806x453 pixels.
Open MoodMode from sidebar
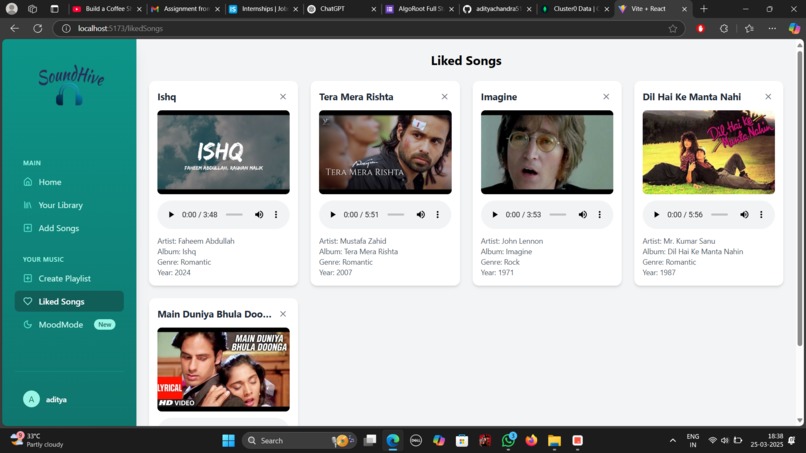pyautogui.click(x=69, y=325)
